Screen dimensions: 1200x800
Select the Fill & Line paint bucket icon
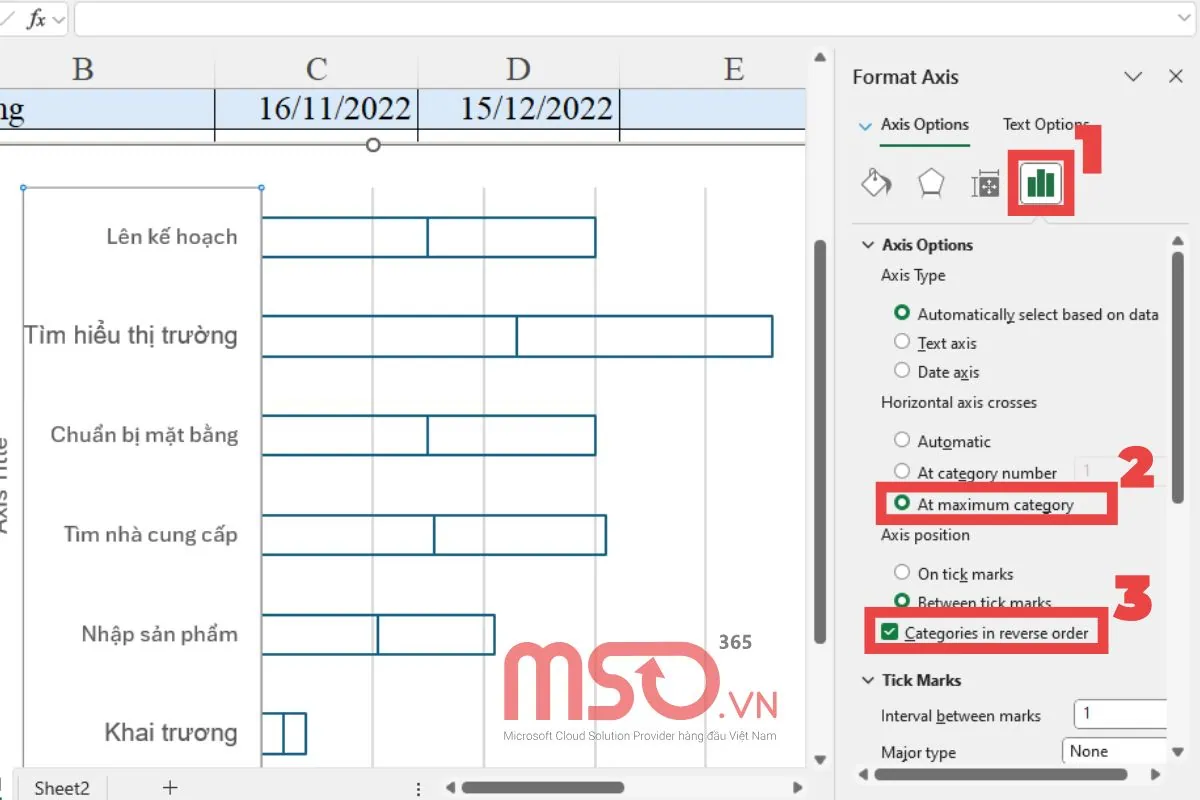pyautogui.click(x=876, y=183)
